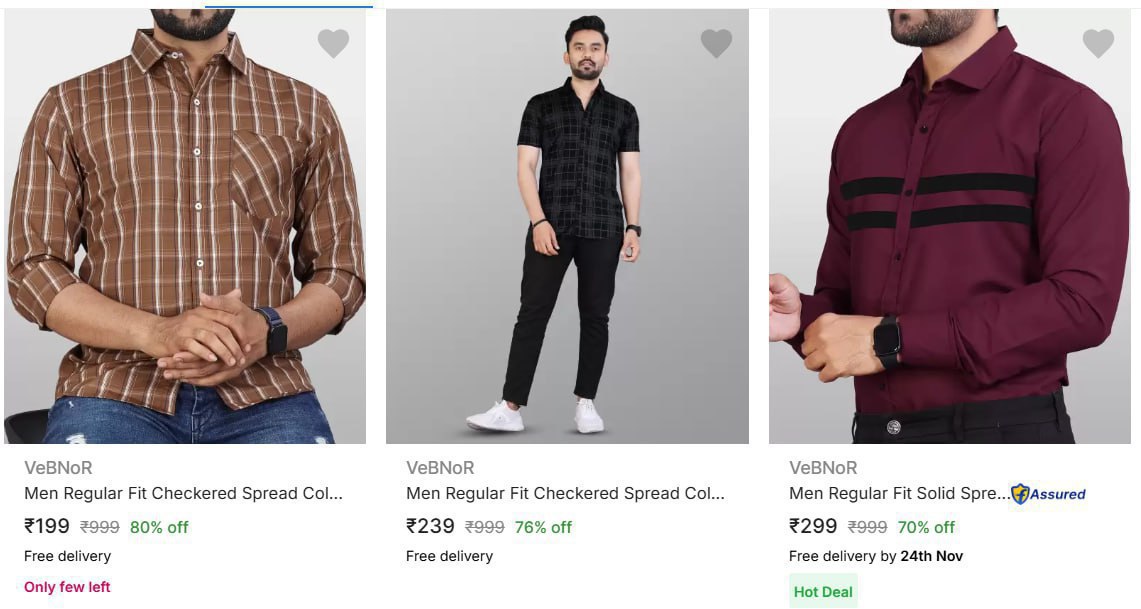This screenshot has width=1141, height=609.
Task: Click VeBNoR brand name under brown shirt
Action: click(58, 467)
